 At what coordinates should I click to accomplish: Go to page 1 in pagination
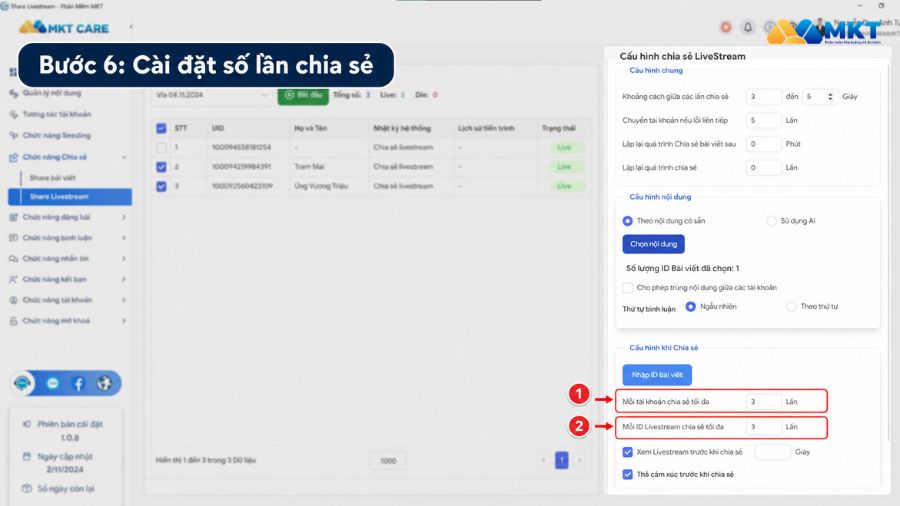tap(561, 460)
